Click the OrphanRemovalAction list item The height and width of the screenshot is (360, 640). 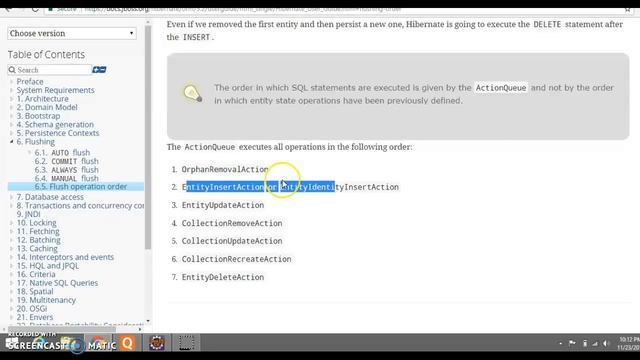coord(225,169)
